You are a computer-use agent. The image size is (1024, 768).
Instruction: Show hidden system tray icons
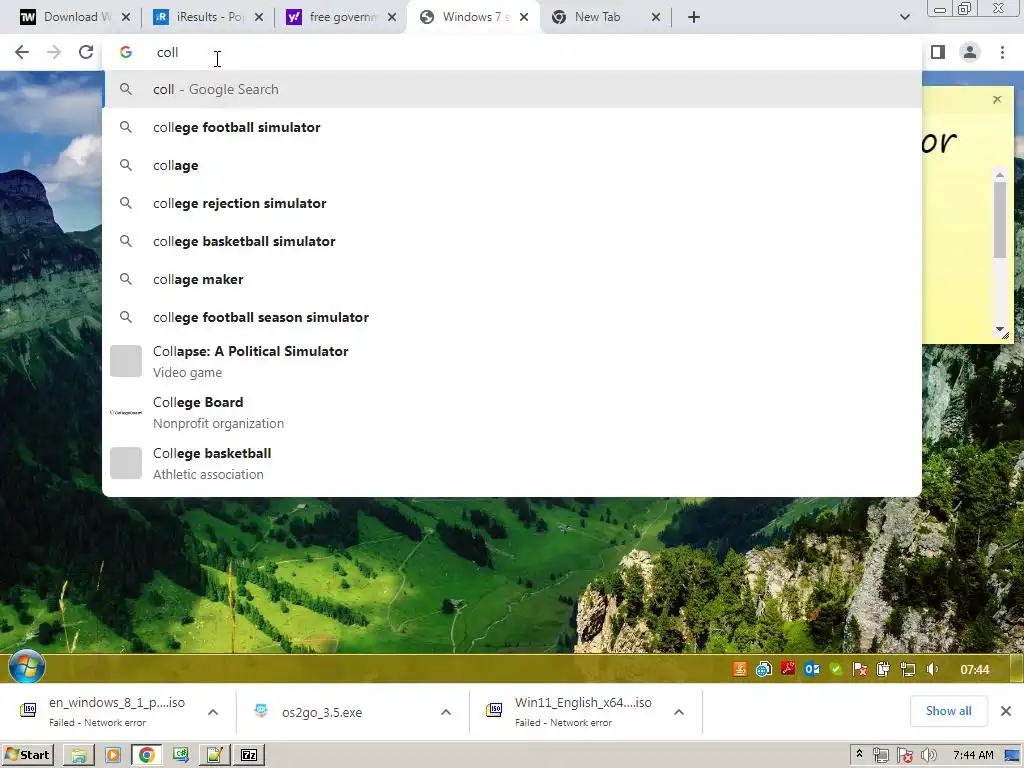859,754
